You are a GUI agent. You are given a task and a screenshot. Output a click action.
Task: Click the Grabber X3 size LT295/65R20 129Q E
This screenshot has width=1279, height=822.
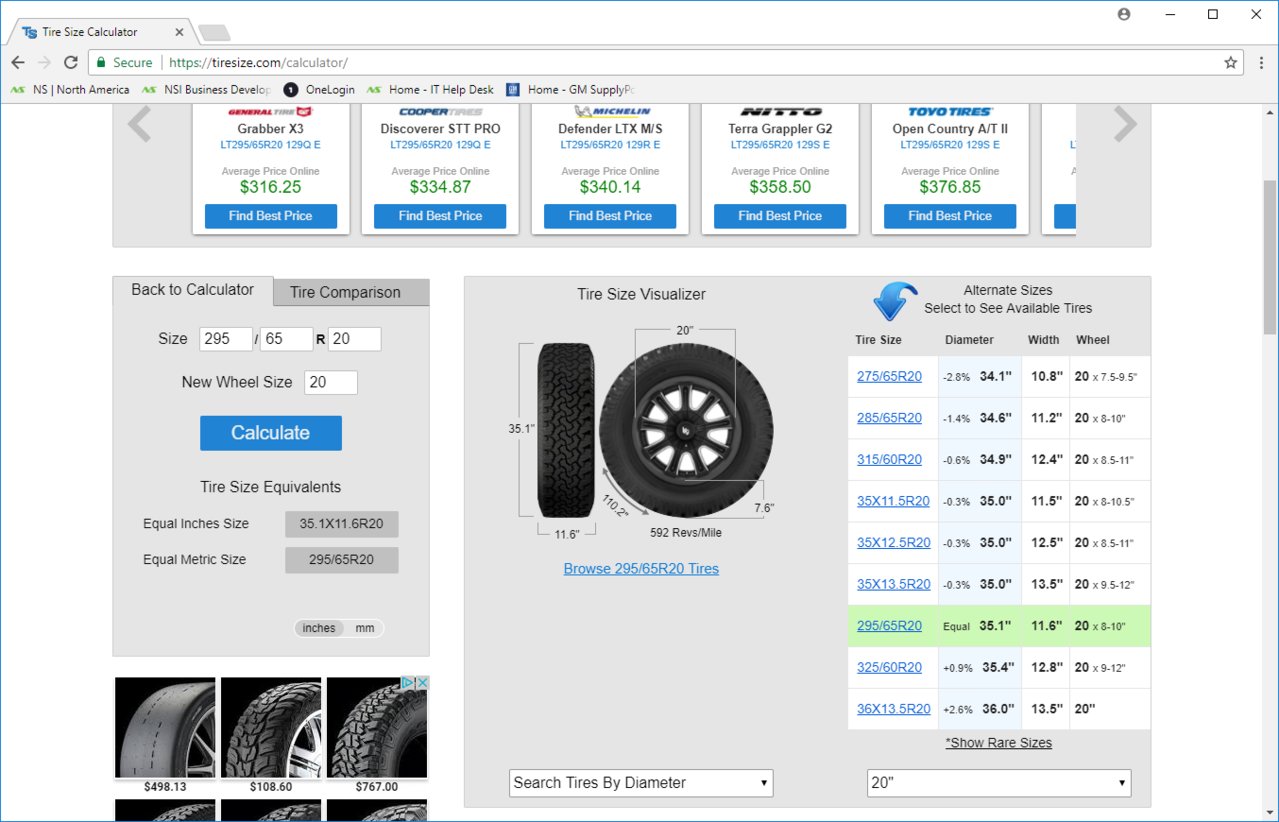[271, 145]
